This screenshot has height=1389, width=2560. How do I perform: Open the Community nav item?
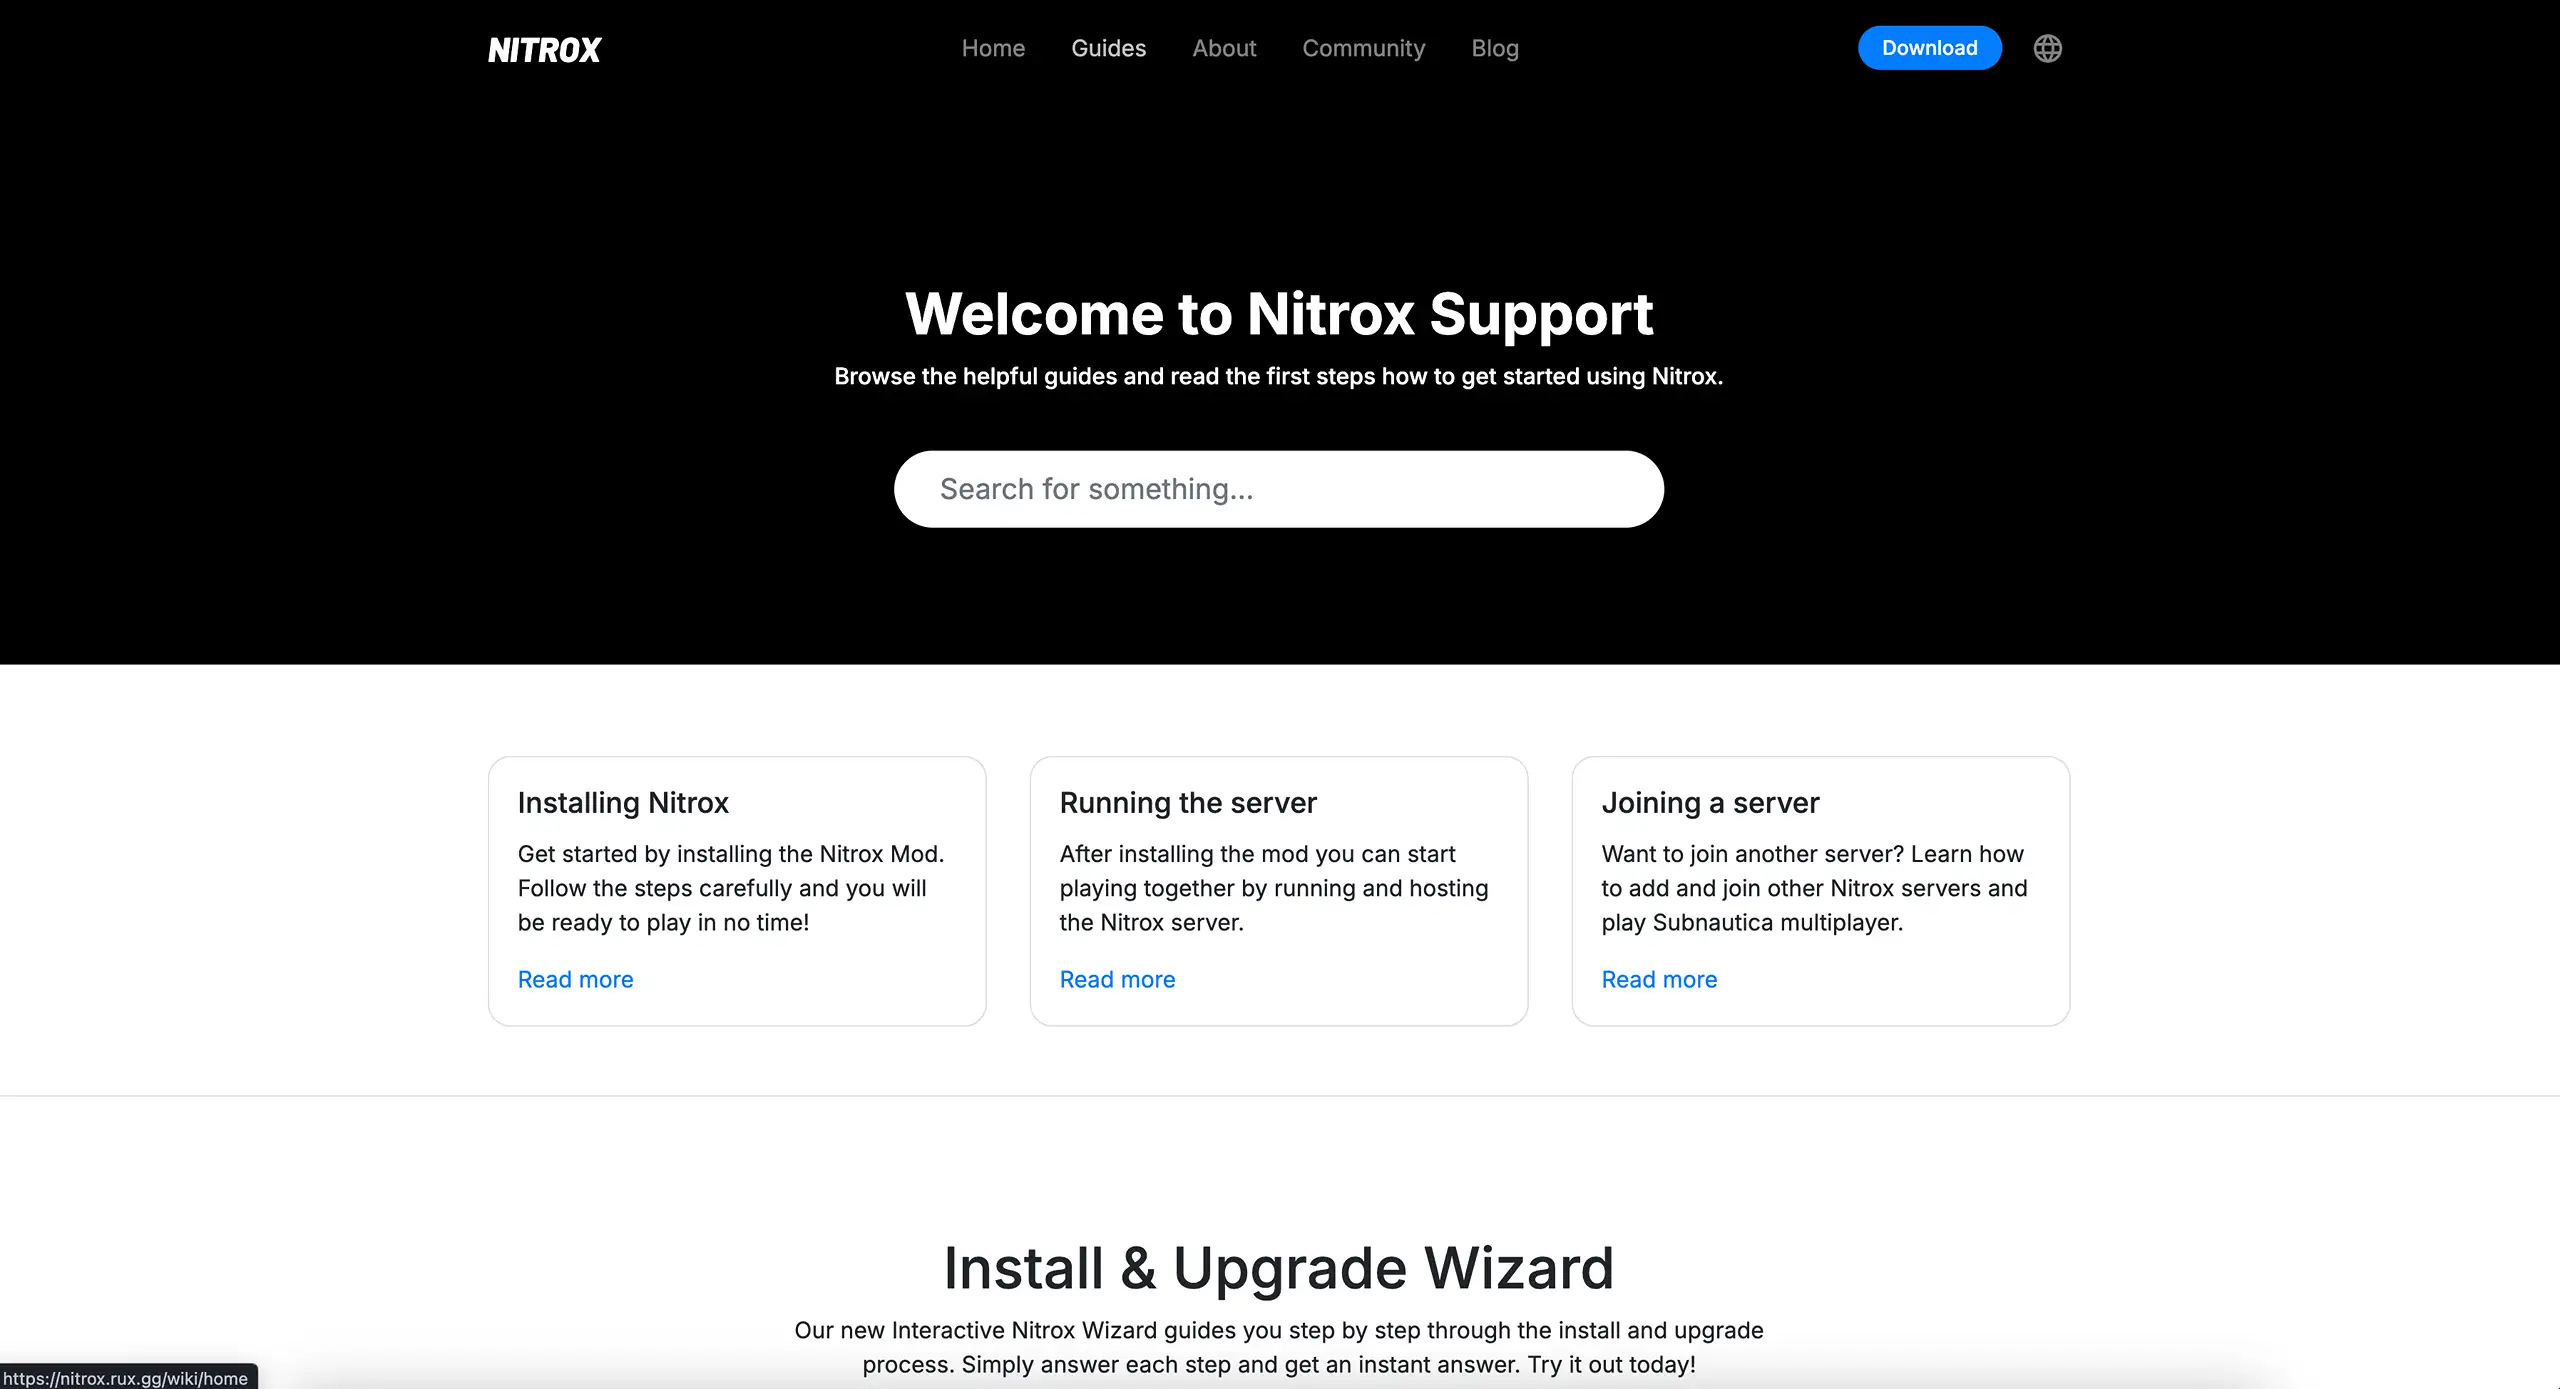1363,48
